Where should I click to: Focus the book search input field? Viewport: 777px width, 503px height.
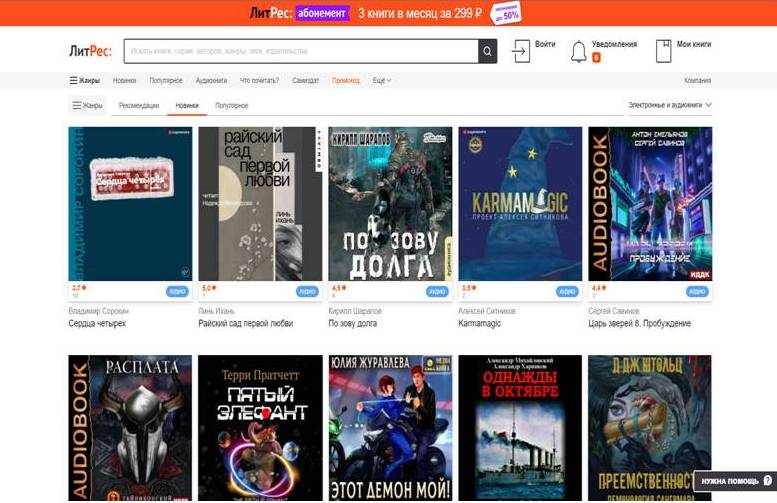301,51
